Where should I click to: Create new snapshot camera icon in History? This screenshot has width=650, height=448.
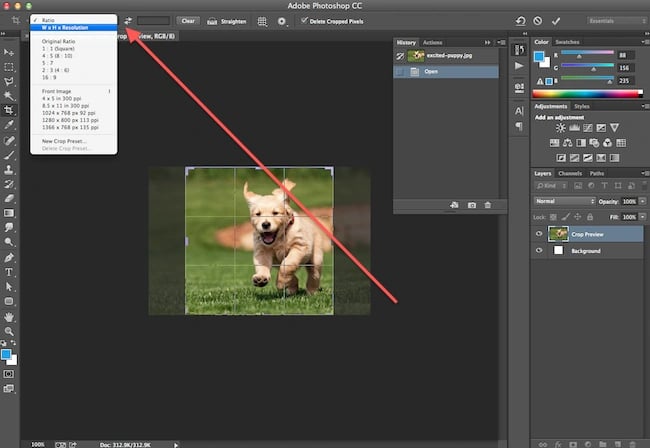tap(471, 205)
